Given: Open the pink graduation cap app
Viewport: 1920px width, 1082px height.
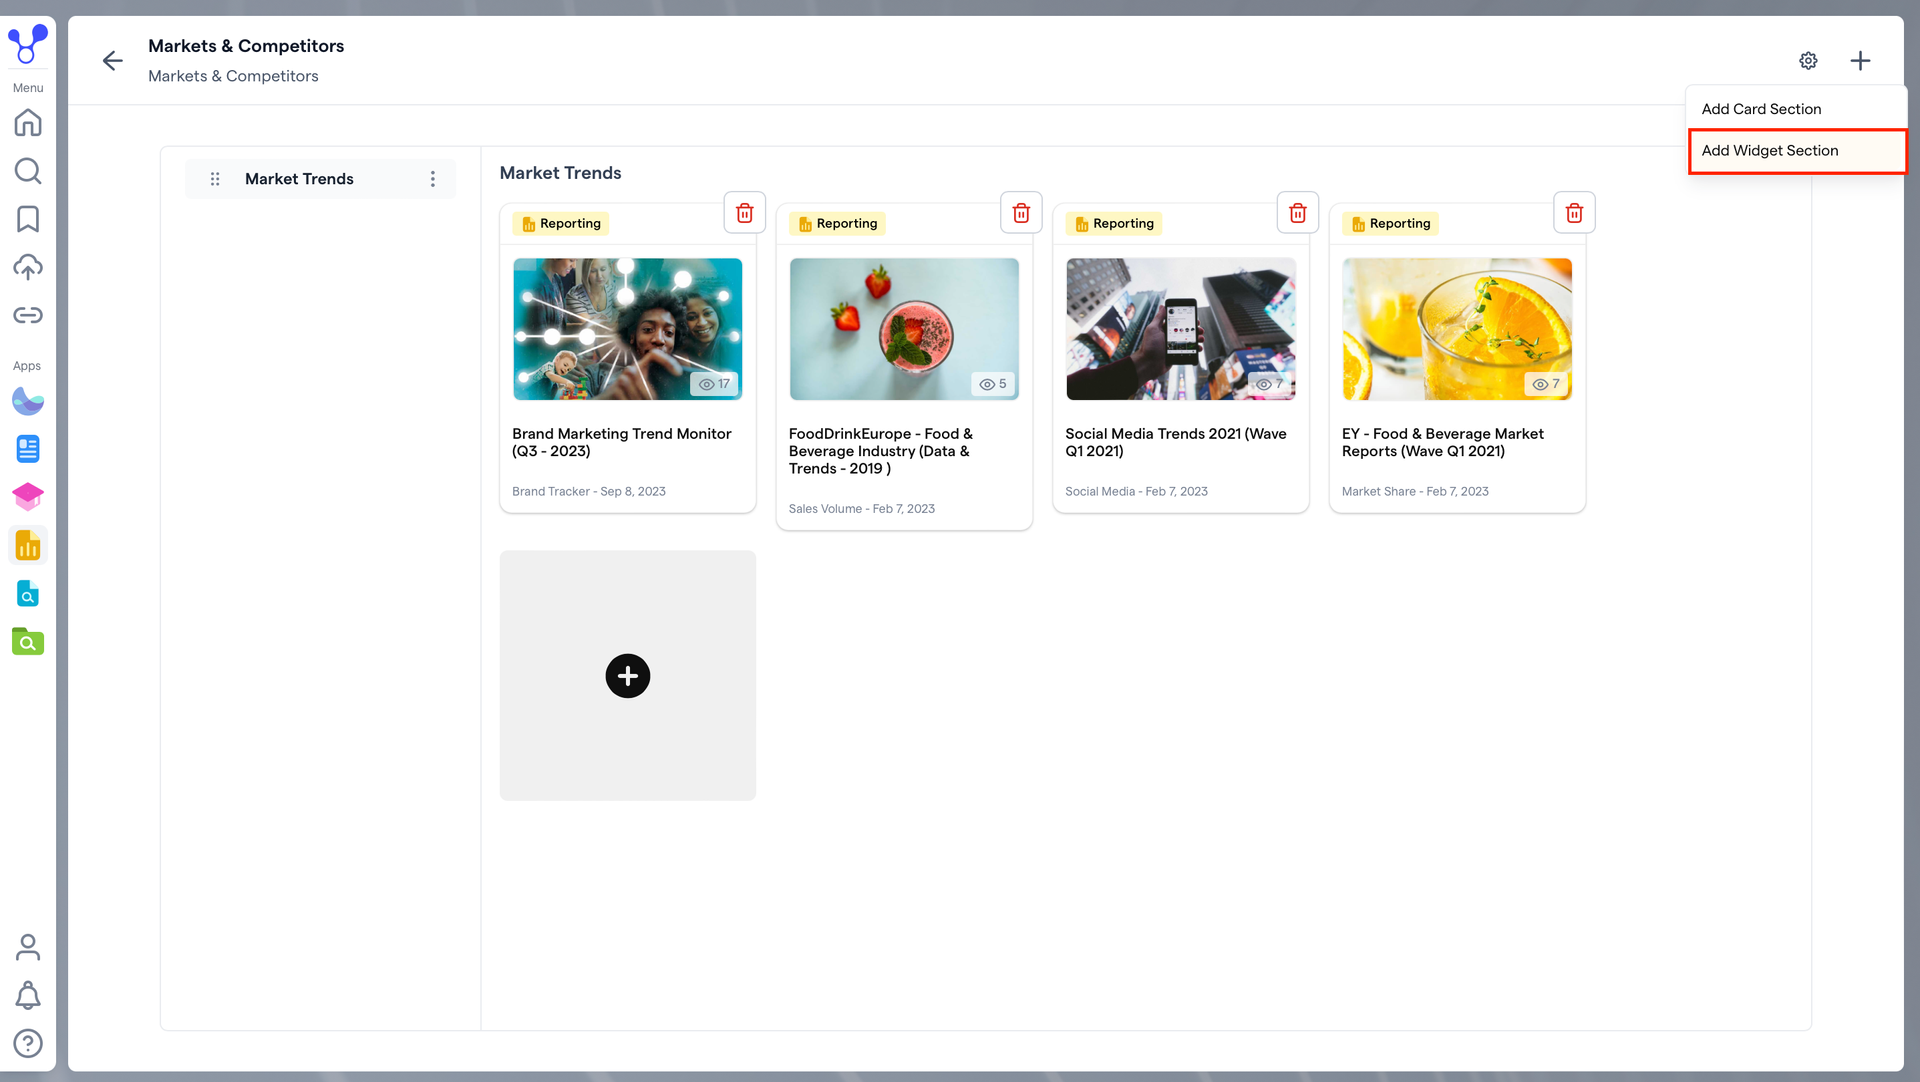Looking at the screenshot, I should (28, 497).
